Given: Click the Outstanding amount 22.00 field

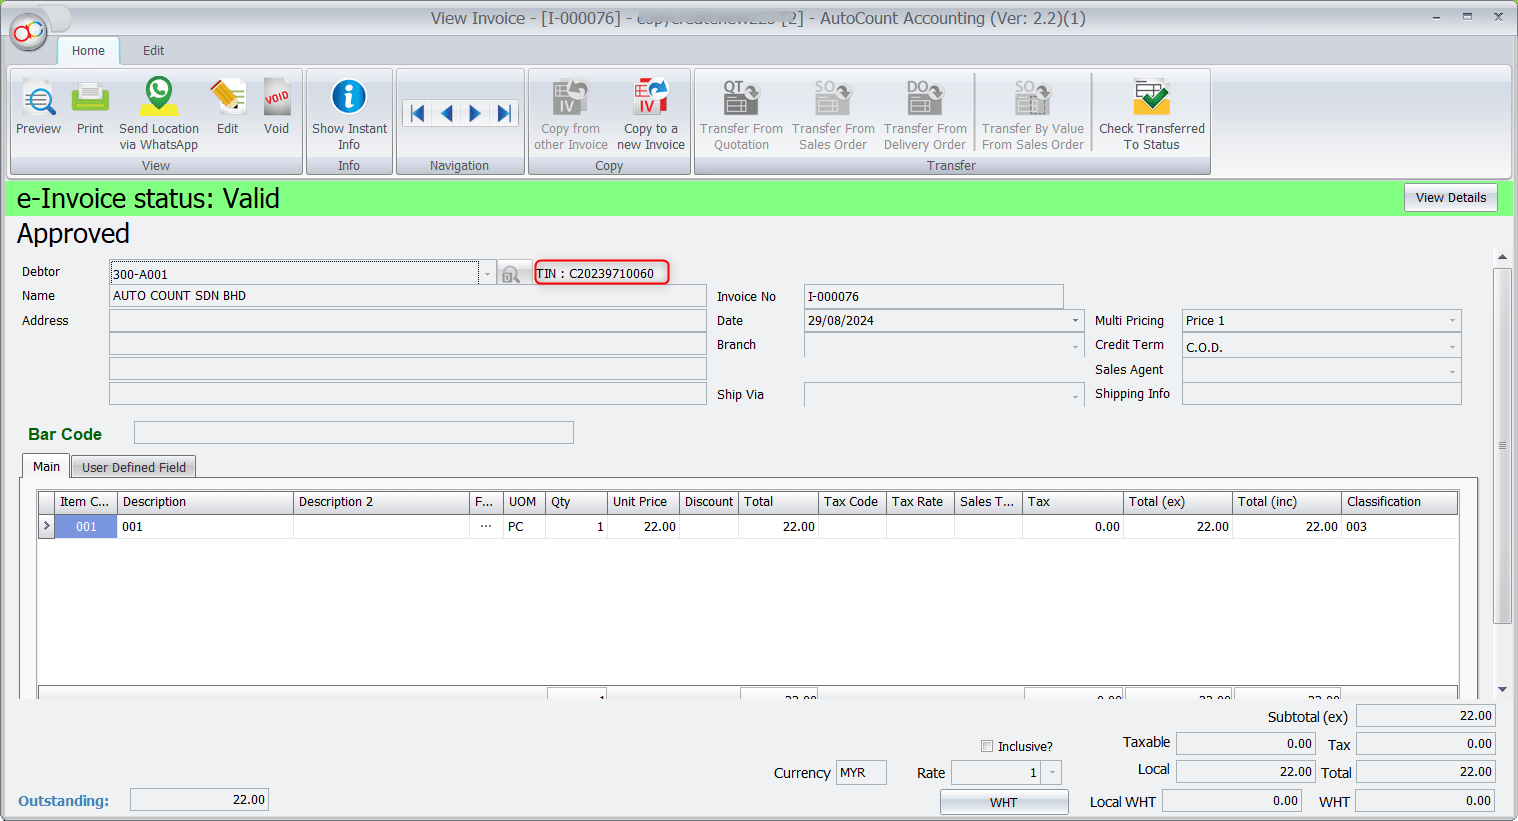Looking at the screenshot, I should tap(199, 800).
